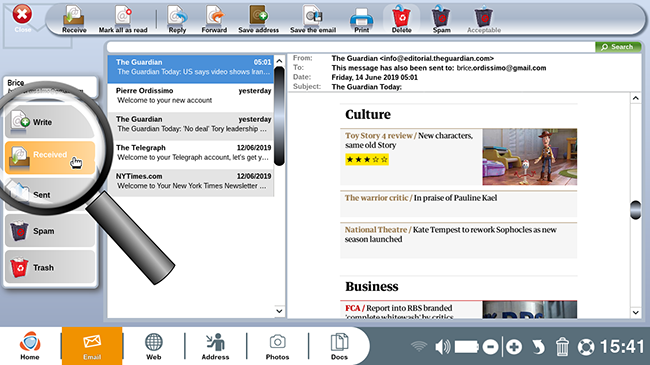
Task: Mark the email as Spam in toolbar
Action: coord(441,19)
